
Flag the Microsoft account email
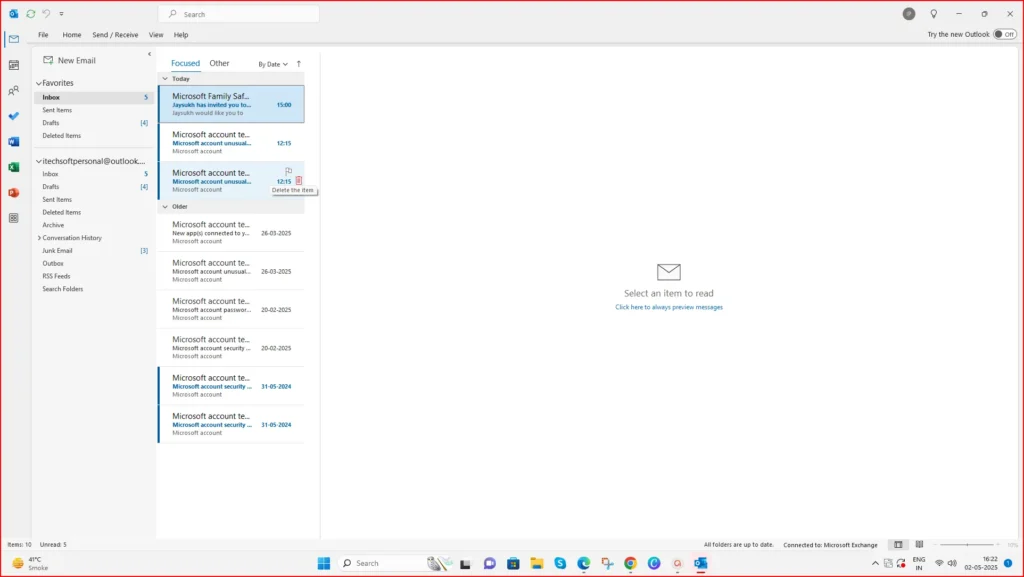pos(288,169)
